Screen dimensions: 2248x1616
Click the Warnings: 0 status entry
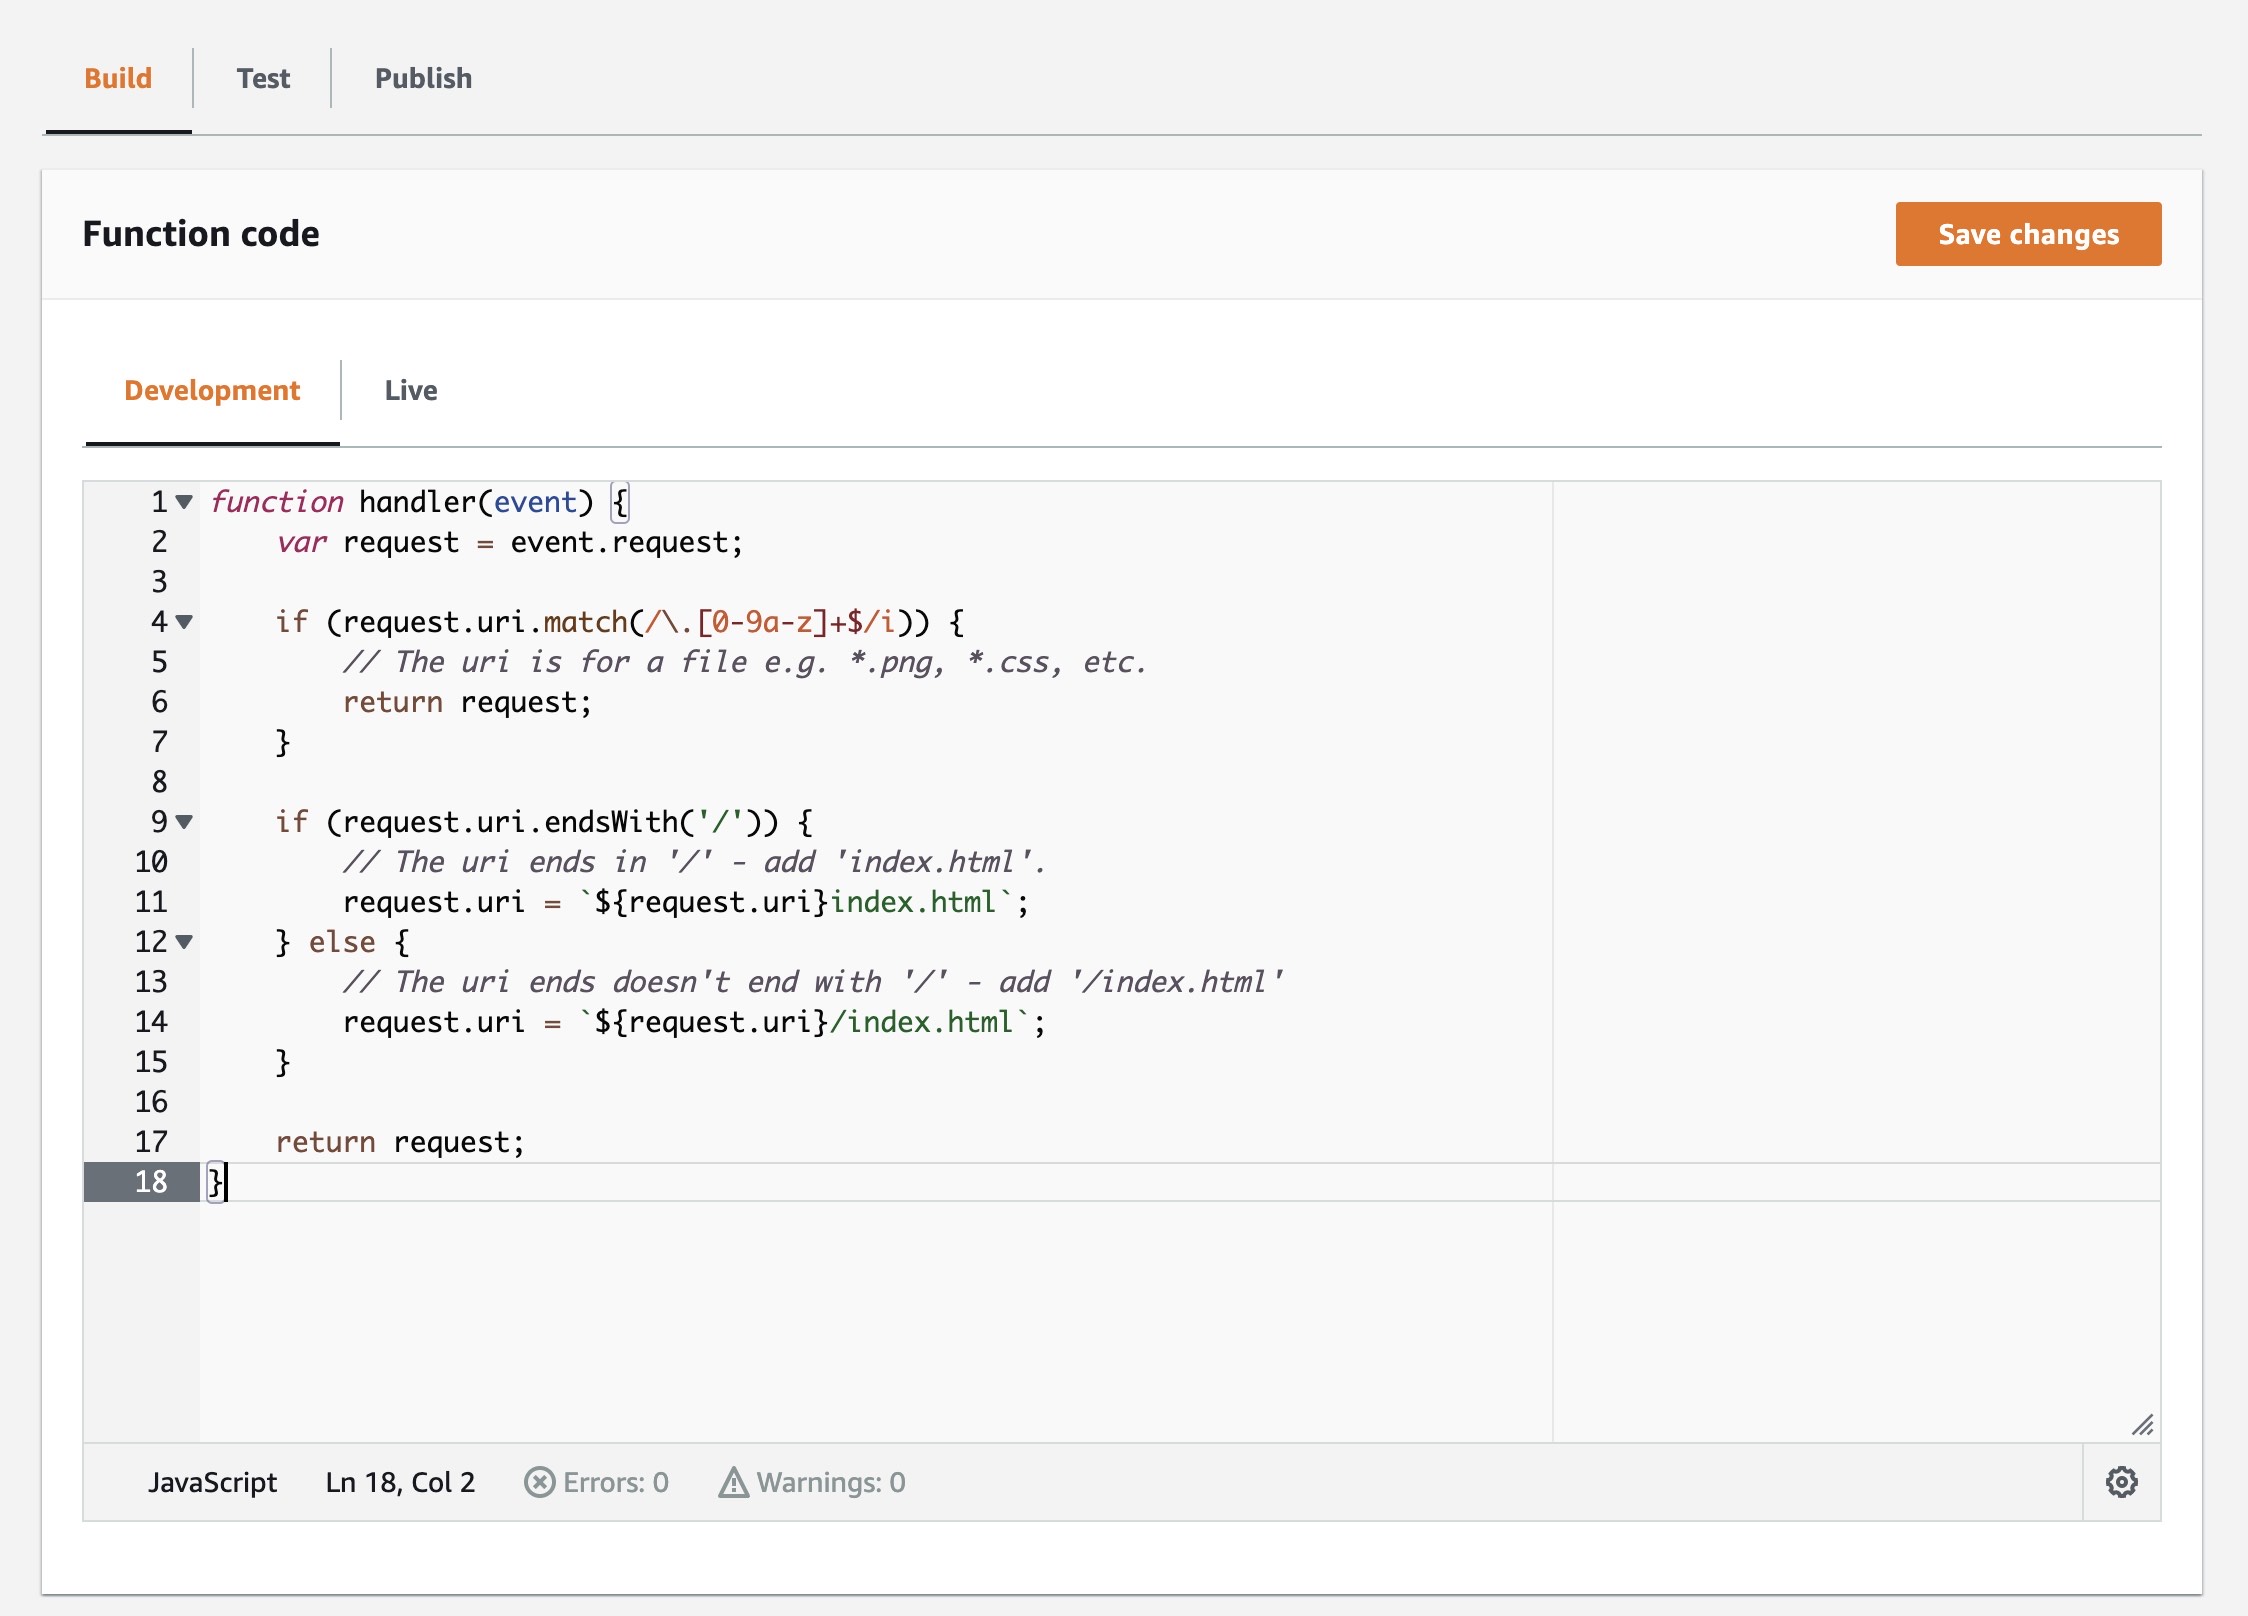tap(811, 1482)
